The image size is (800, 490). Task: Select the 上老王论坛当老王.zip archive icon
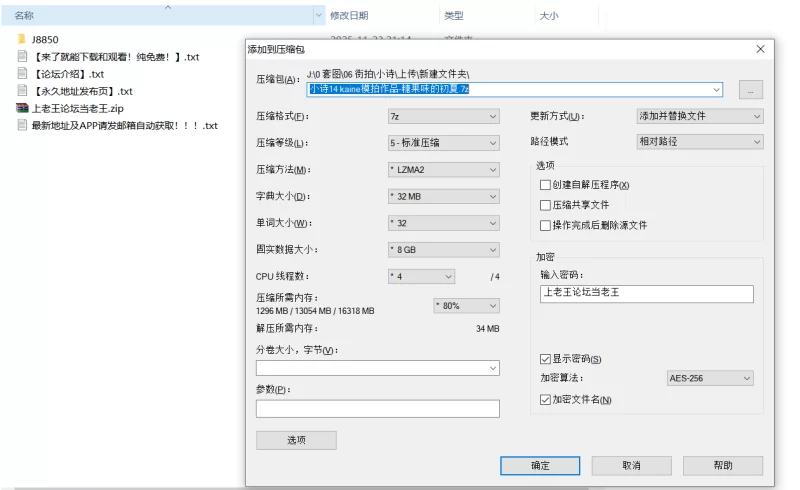(x=21, y=108)
